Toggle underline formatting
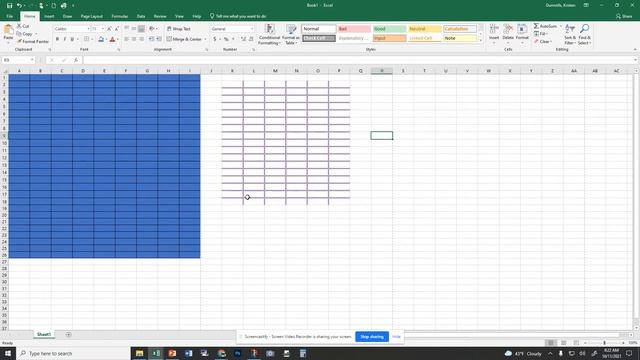This screenshot has width=640, height=360. [72, 39]
